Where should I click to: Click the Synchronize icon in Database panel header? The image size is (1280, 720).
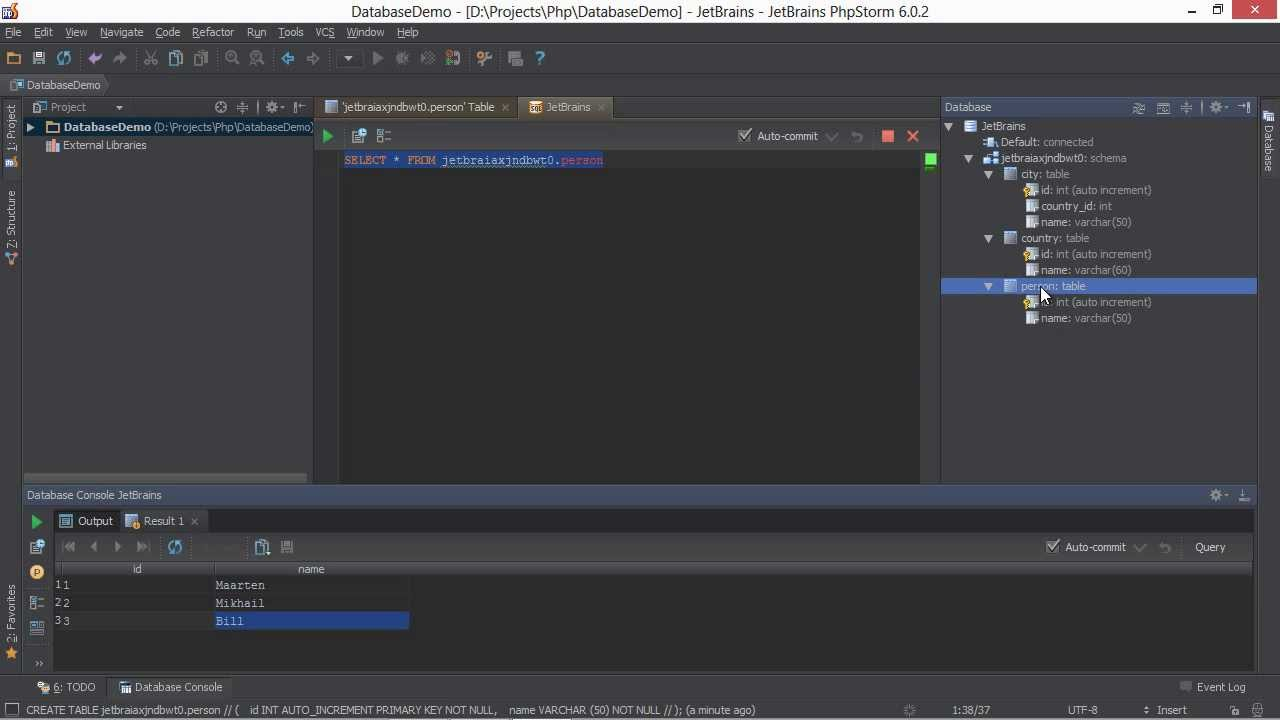coord(1138,107)
